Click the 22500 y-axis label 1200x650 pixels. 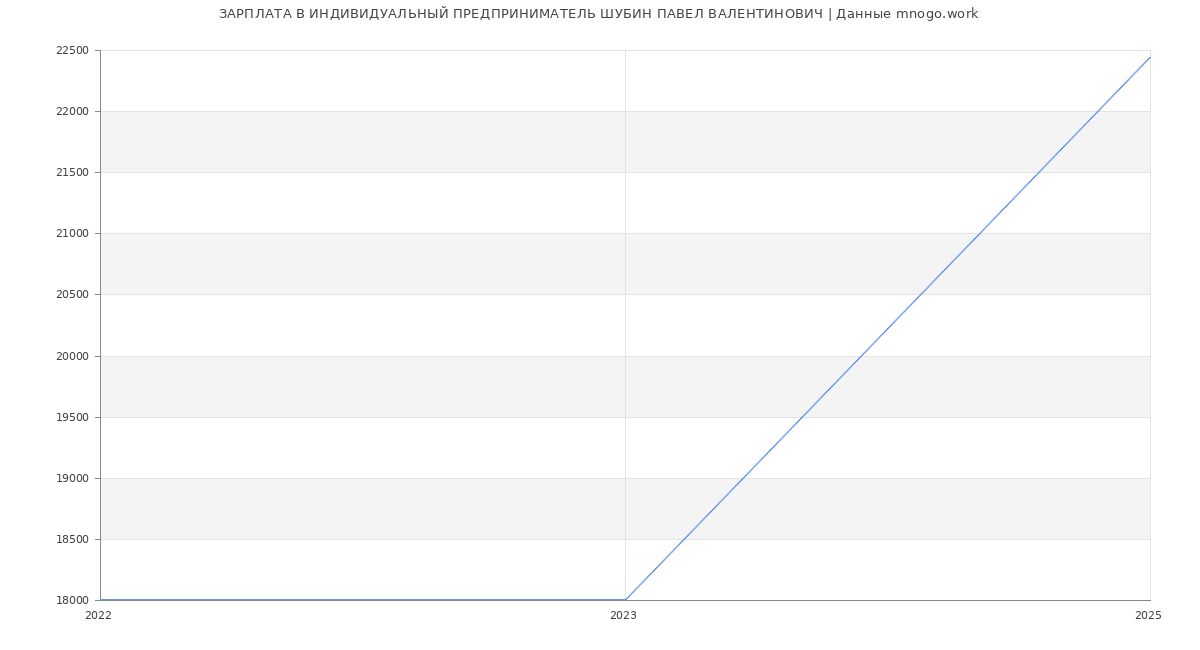[x=72, y=51]
